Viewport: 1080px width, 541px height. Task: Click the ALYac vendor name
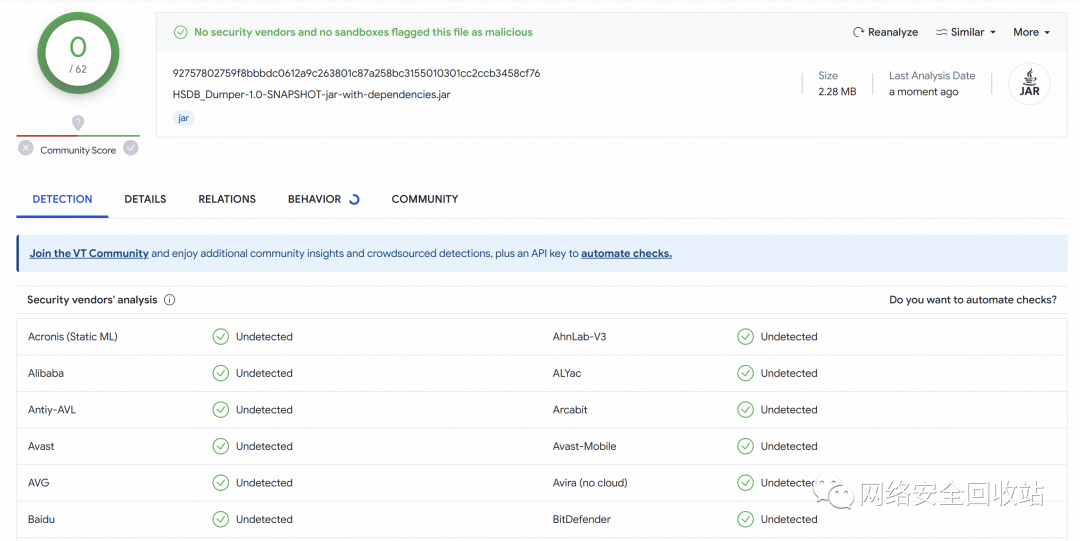pos(567,374)
